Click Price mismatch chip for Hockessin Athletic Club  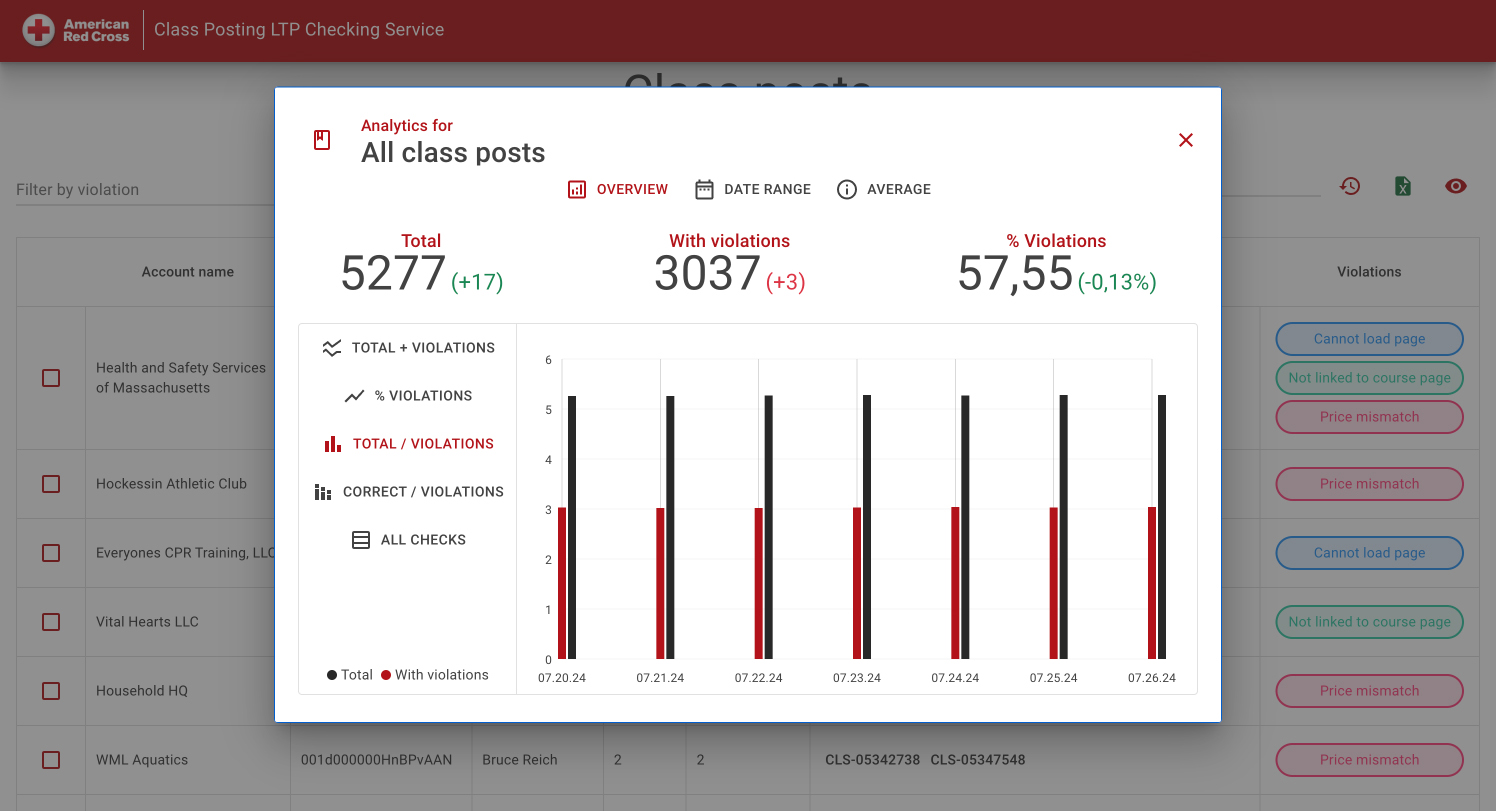point(1369,484)
